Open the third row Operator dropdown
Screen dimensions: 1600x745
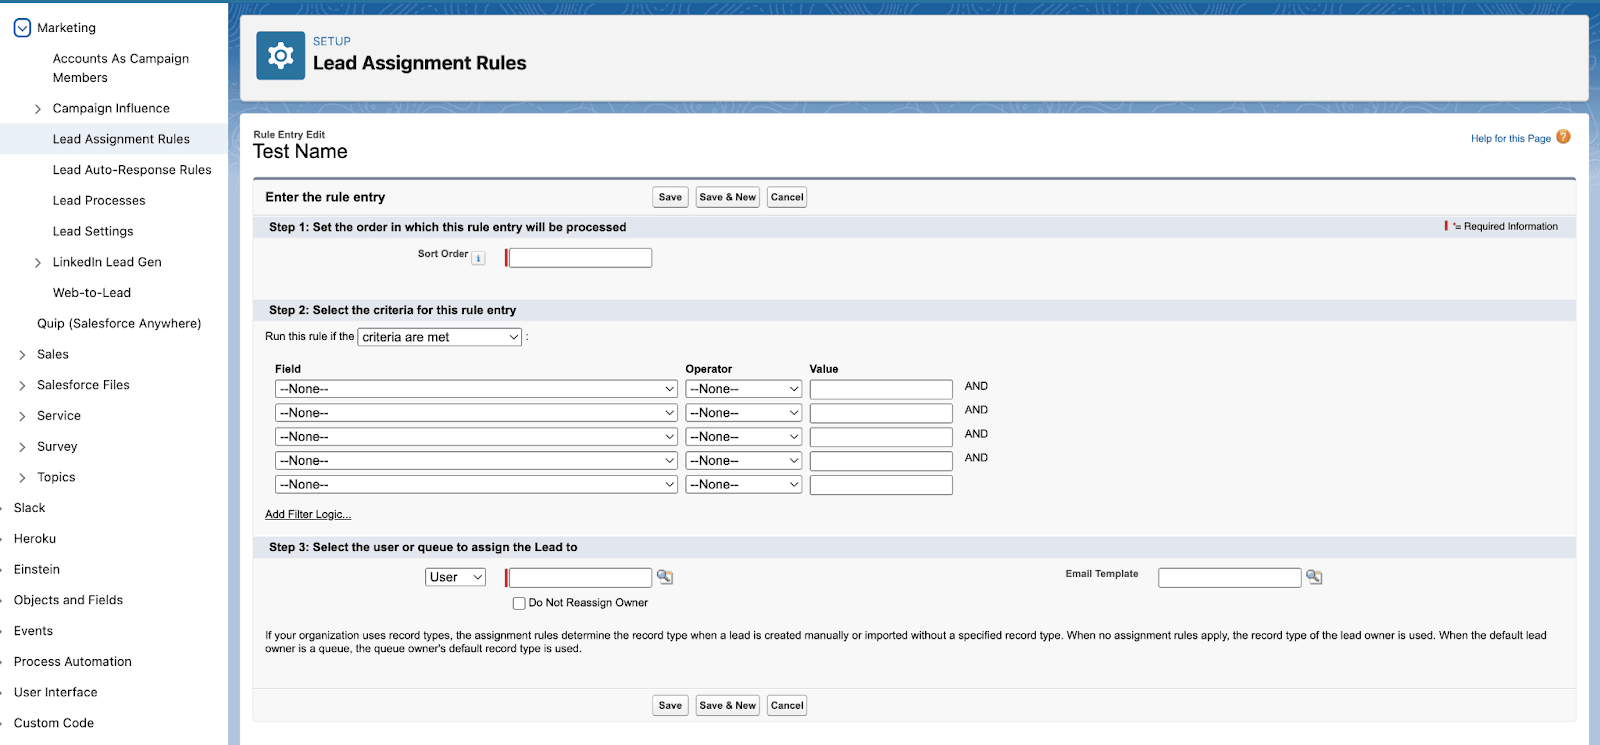744,437
